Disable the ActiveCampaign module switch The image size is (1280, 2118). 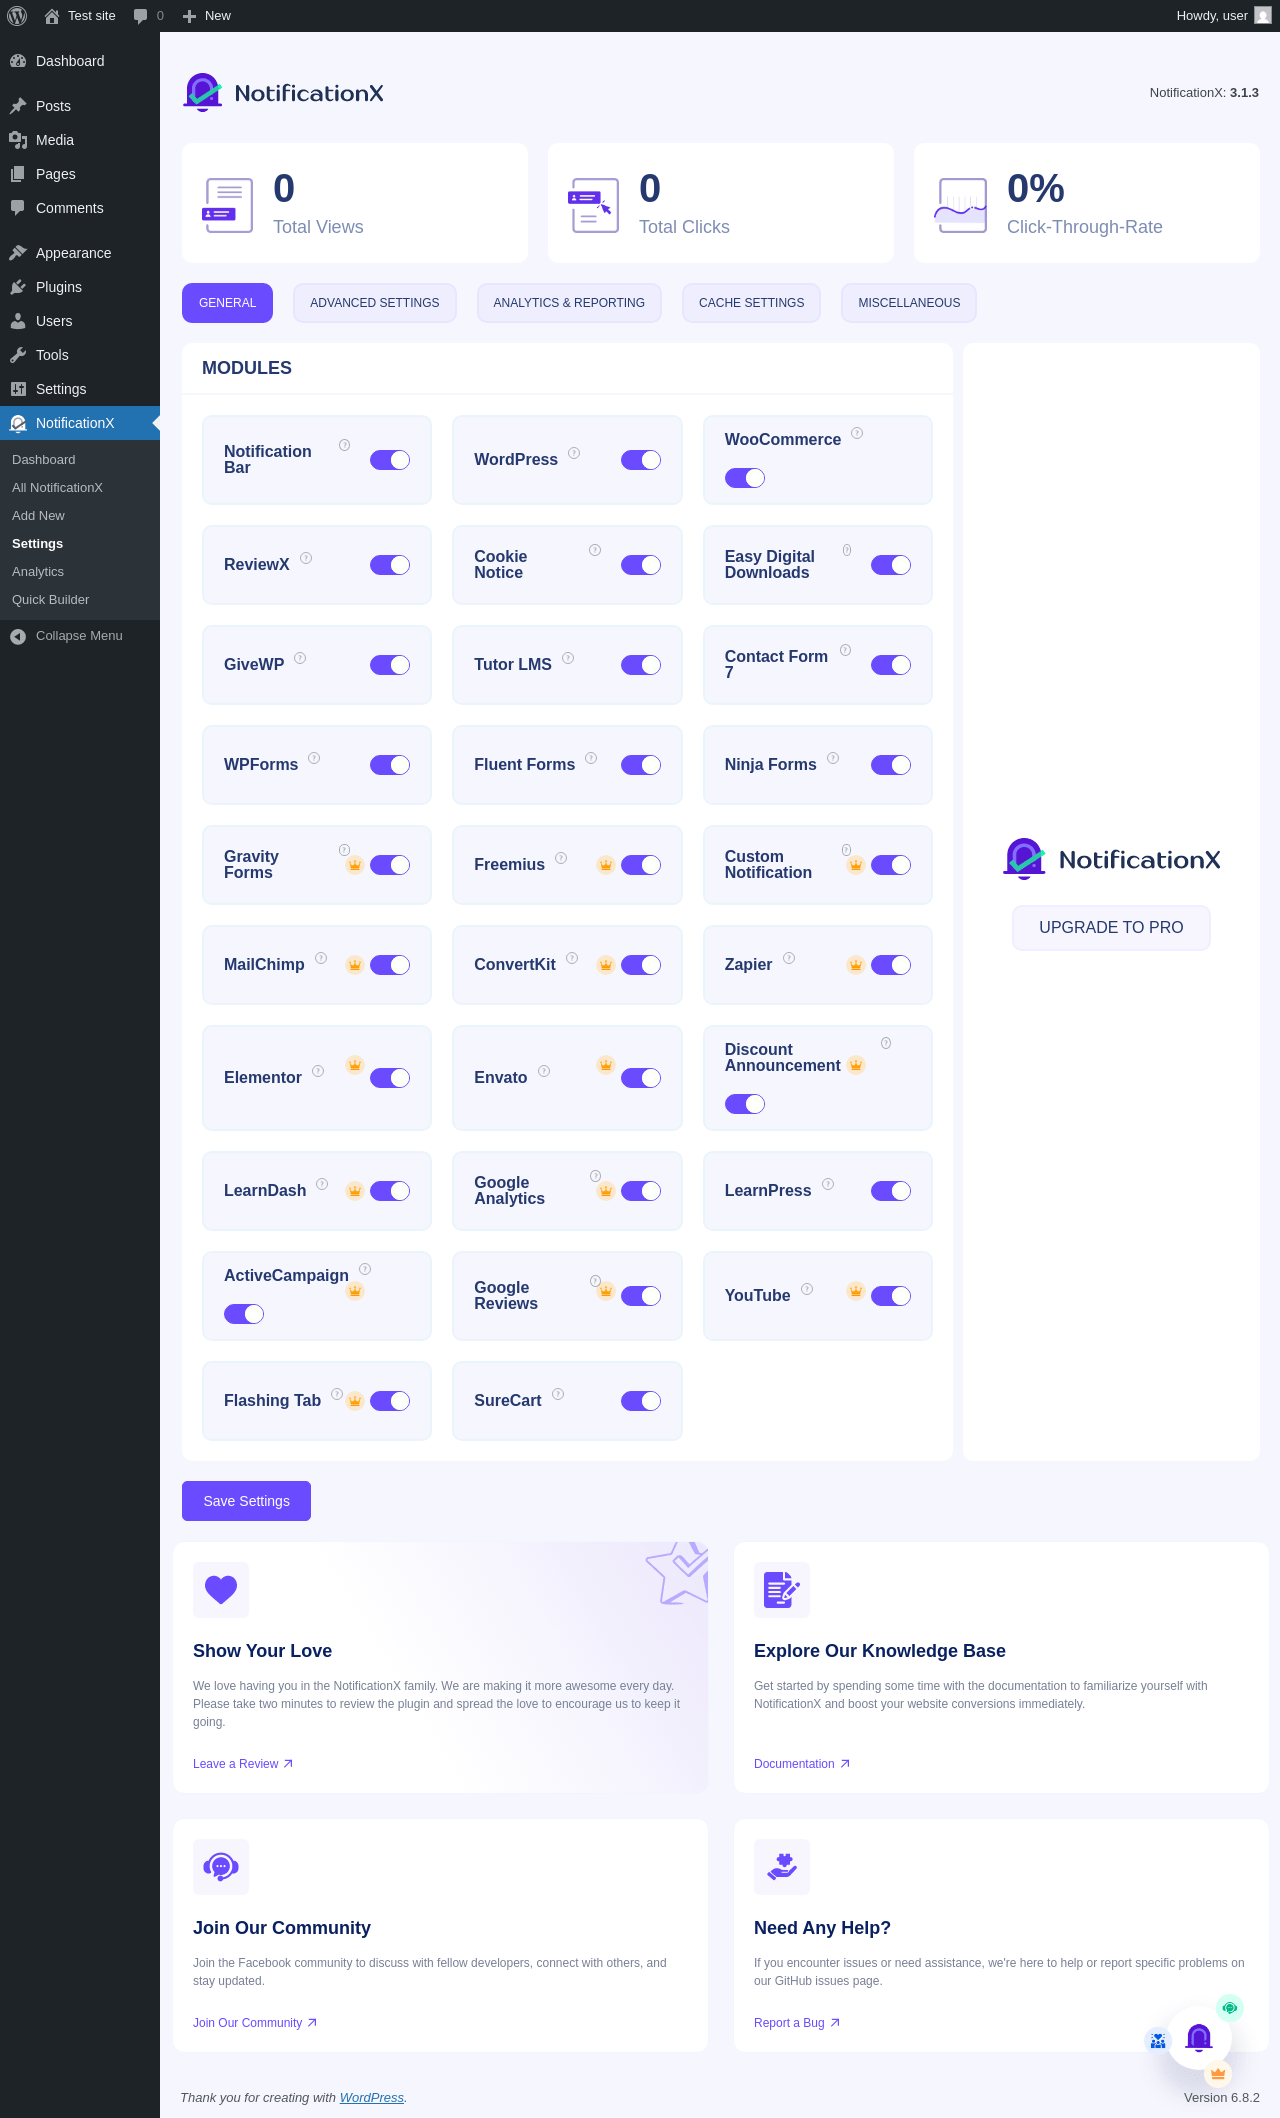[244, 1314]
